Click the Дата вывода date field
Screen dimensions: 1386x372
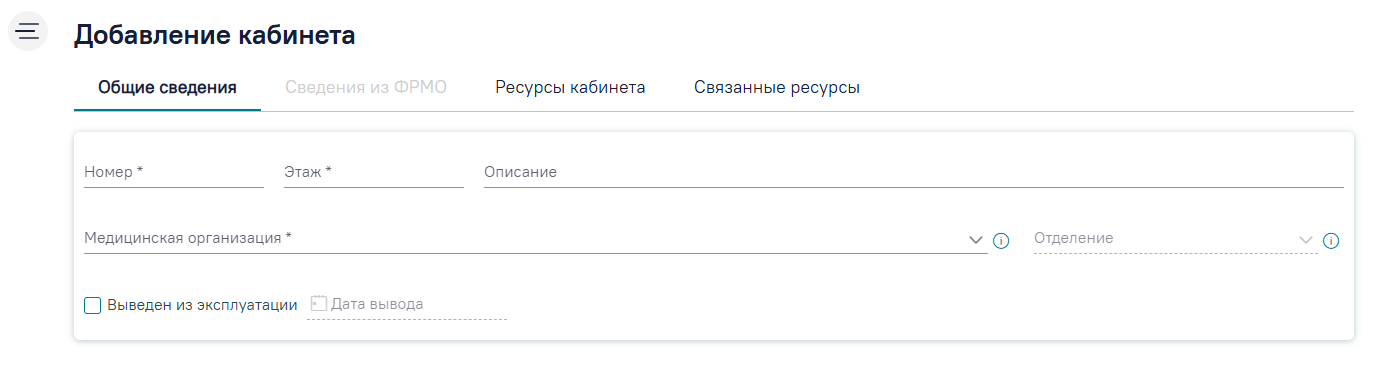point(407,304)
